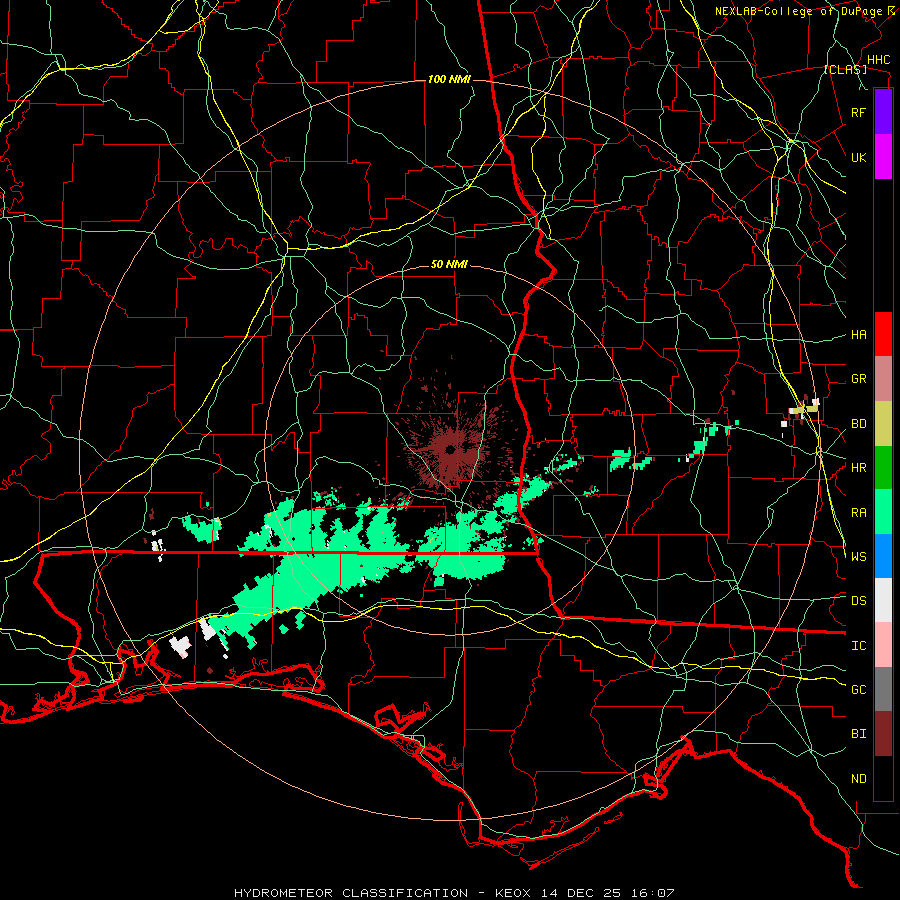Click the "WS" legend label
Viewport: 900px width, 900px height.
858,556
